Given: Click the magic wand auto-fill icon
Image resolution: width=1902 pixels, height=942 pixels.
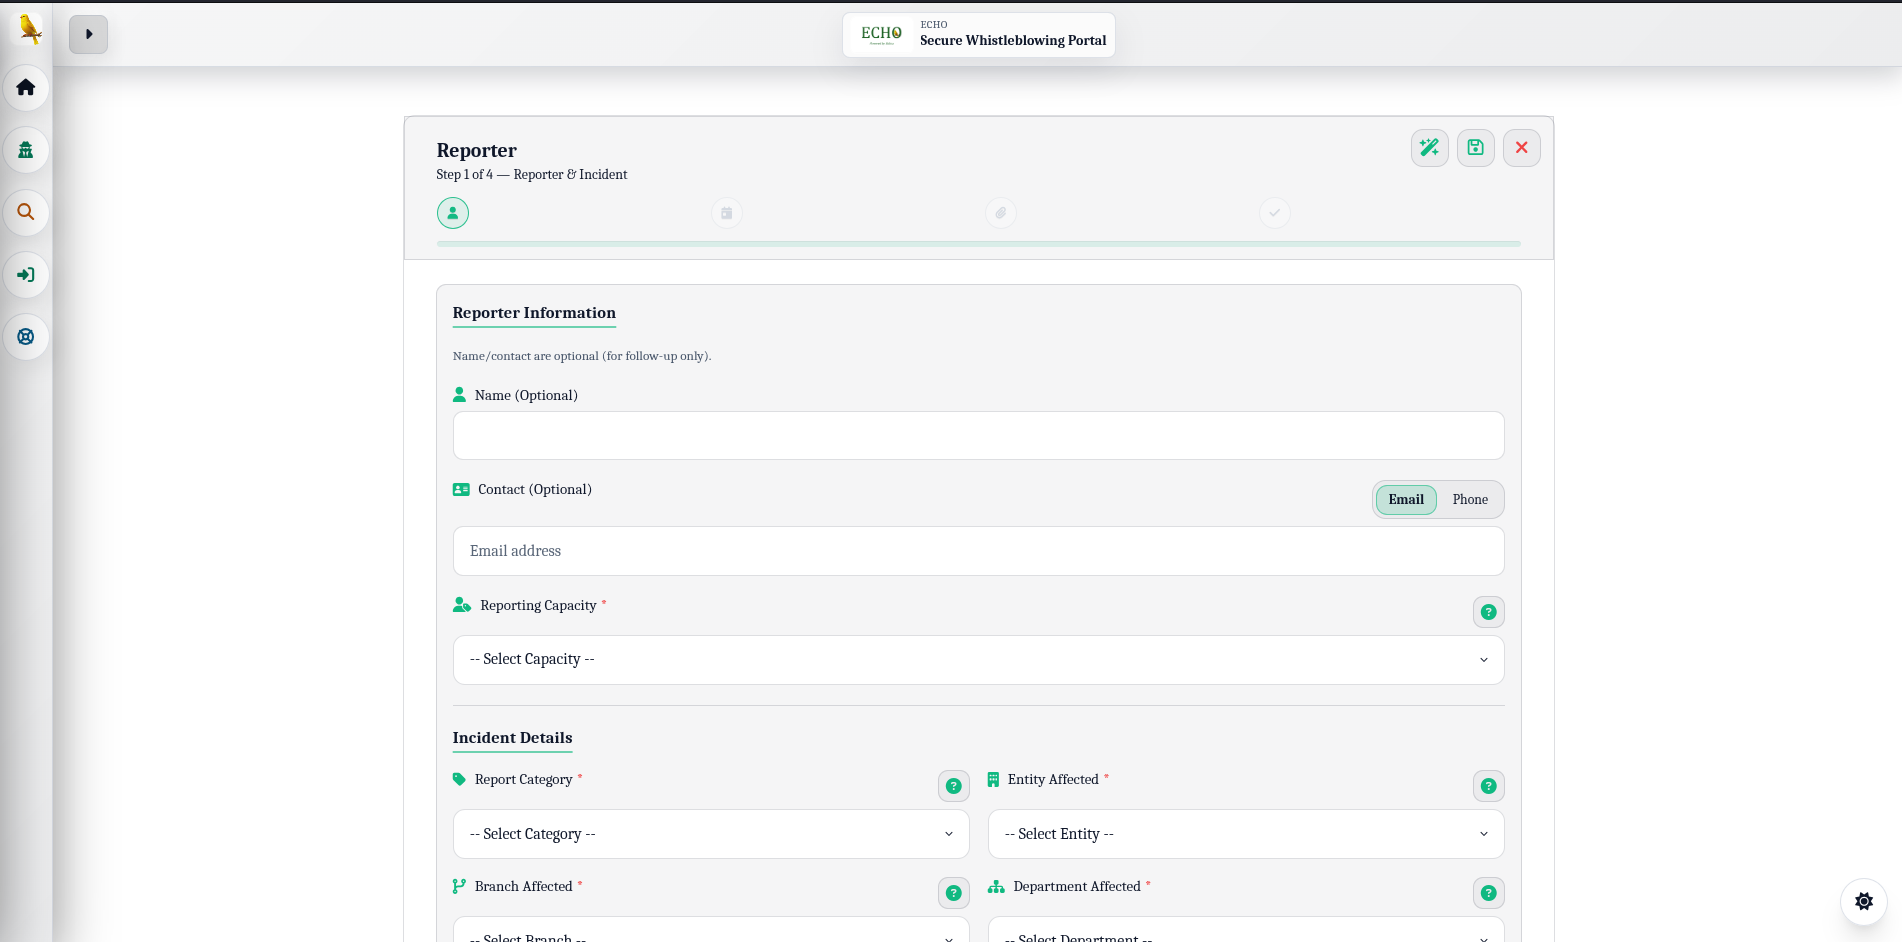Looking at the screenshot, I should pyautogui.click(x=1429, y=147).
